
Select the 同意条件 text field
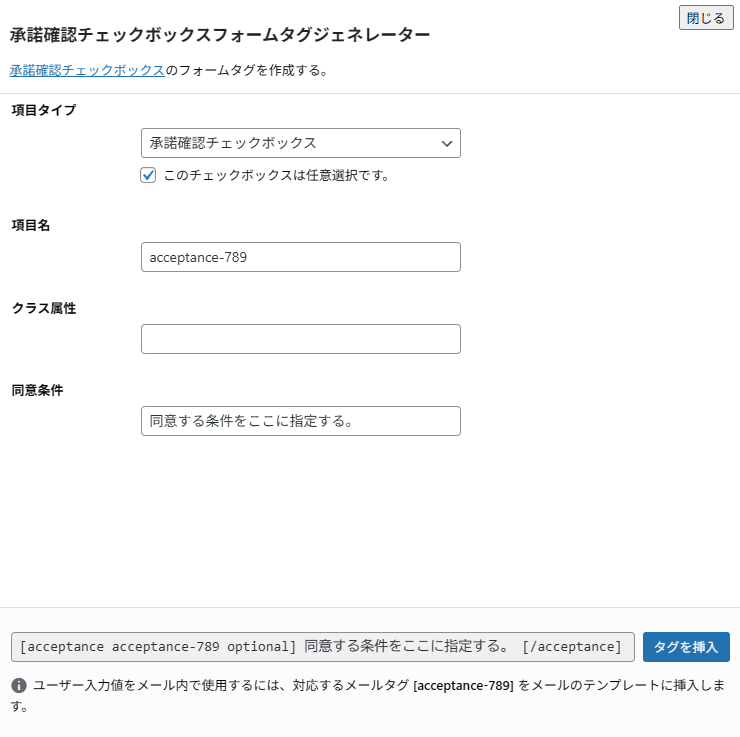pyautogui.click(x=300, y=421)
